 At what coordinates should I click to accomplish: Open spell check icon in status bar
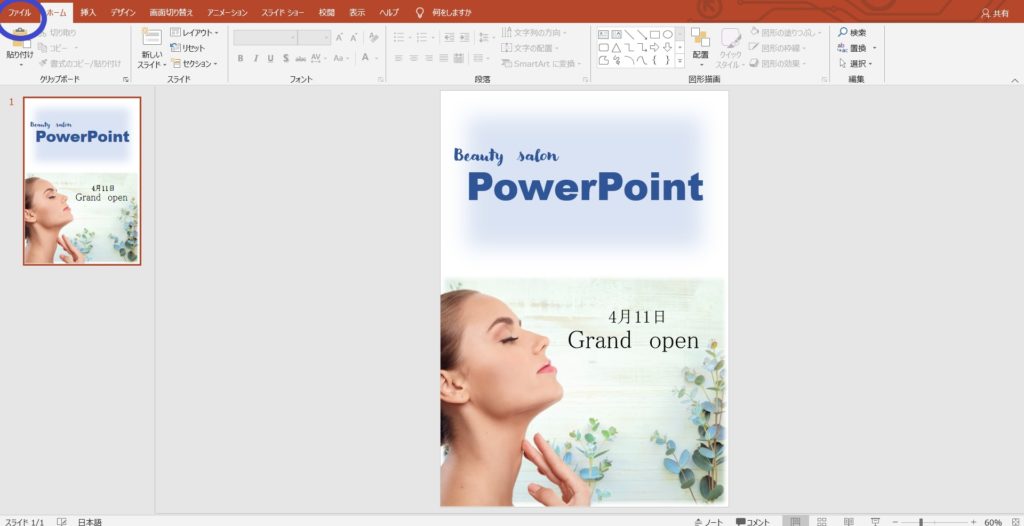(x=62, y=521)
